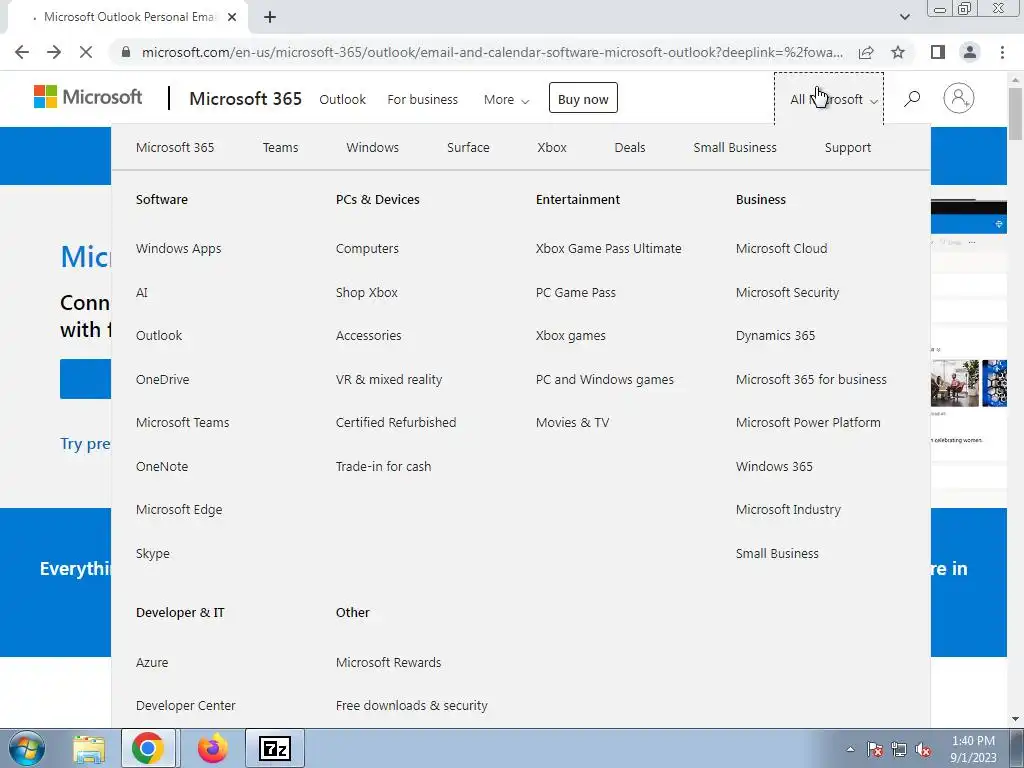Select Teams in the top menu row

(x=280, y=148)
